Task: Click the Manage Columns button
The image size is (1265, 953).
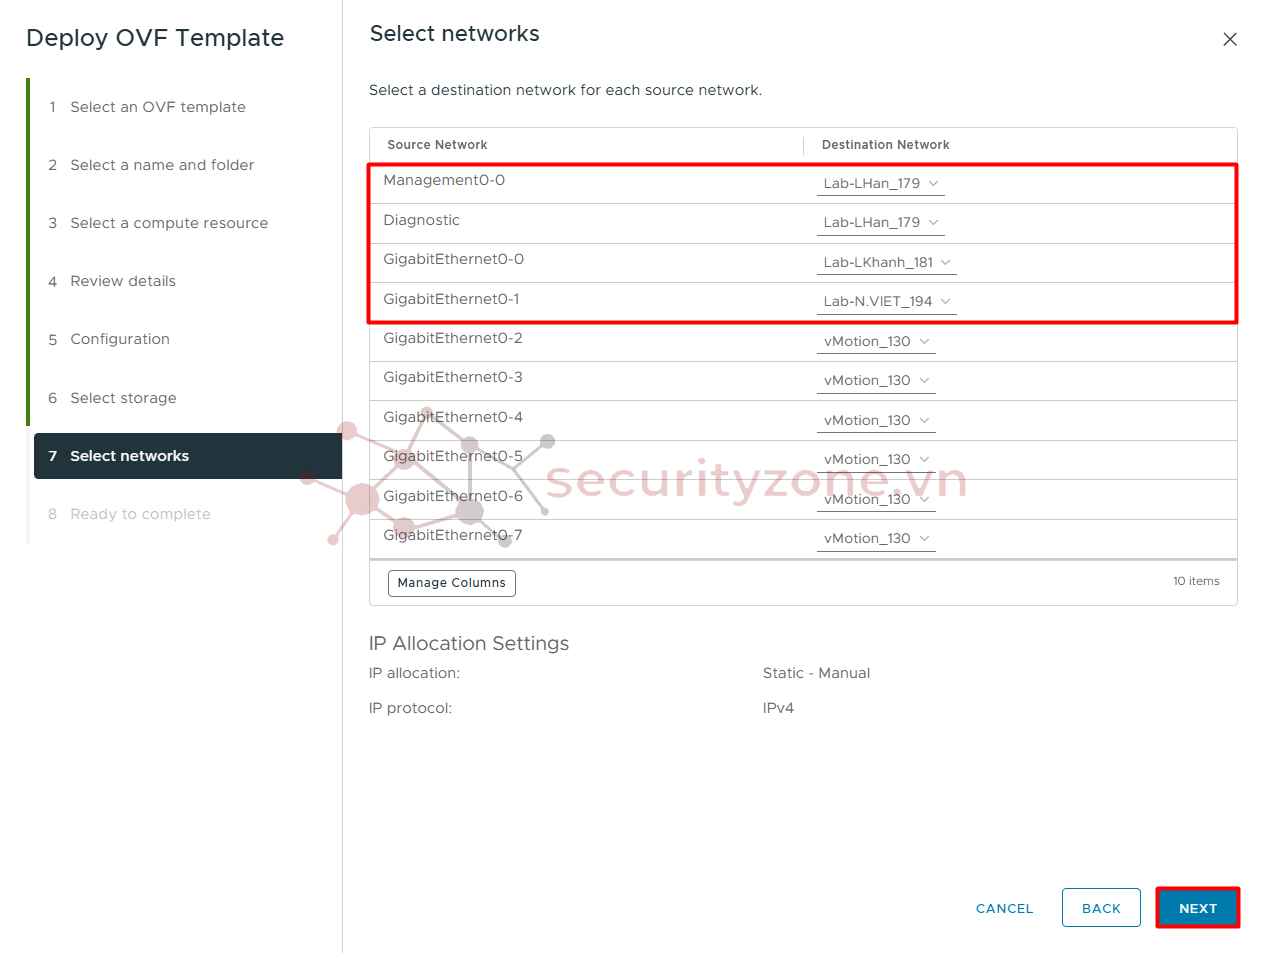Action: pos(452,583)
